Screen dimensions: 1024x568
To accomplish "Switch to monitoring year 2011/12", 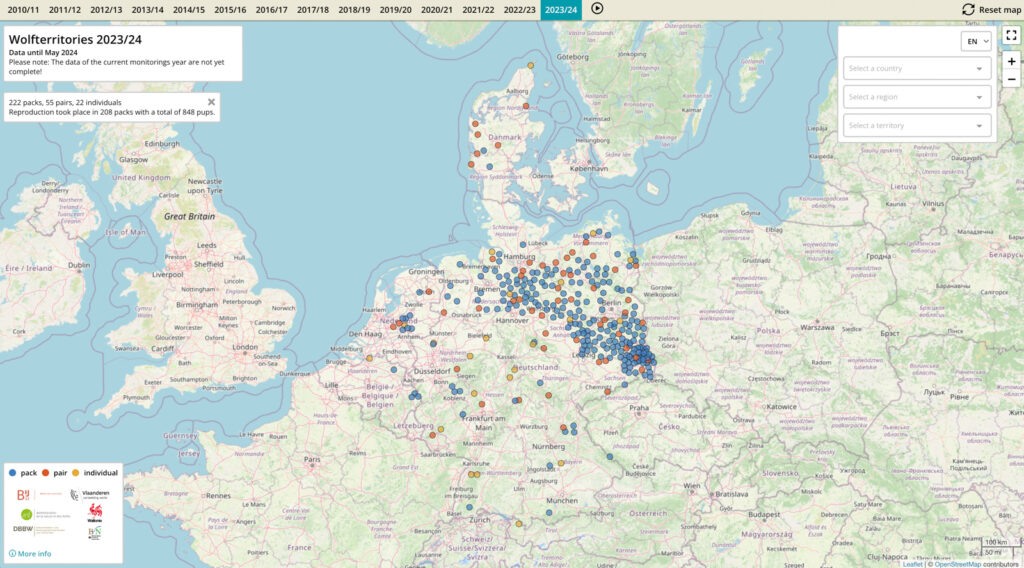I will click(x=65, y=10).
